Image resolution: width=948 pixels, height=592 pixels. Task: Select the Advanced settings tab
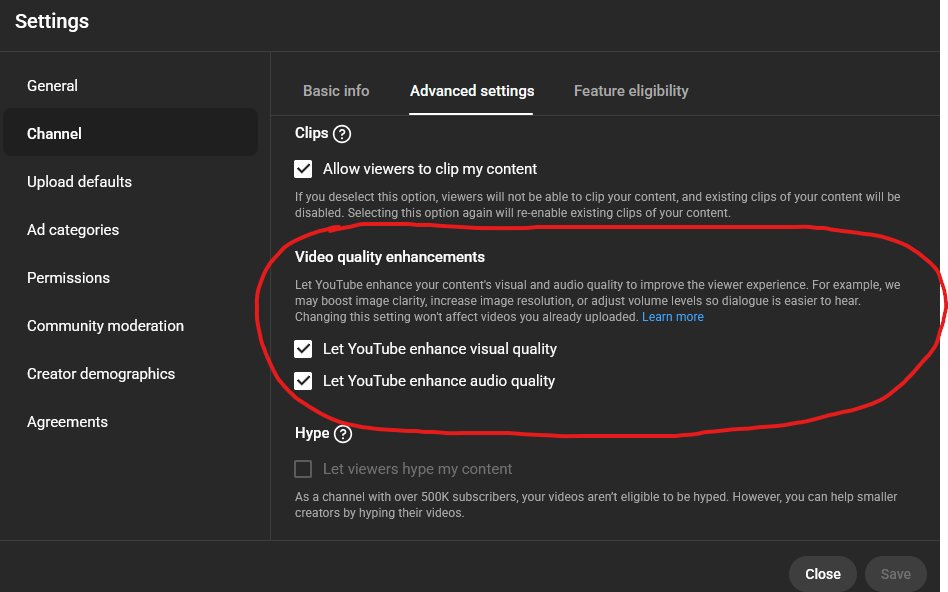click(472, 91)
